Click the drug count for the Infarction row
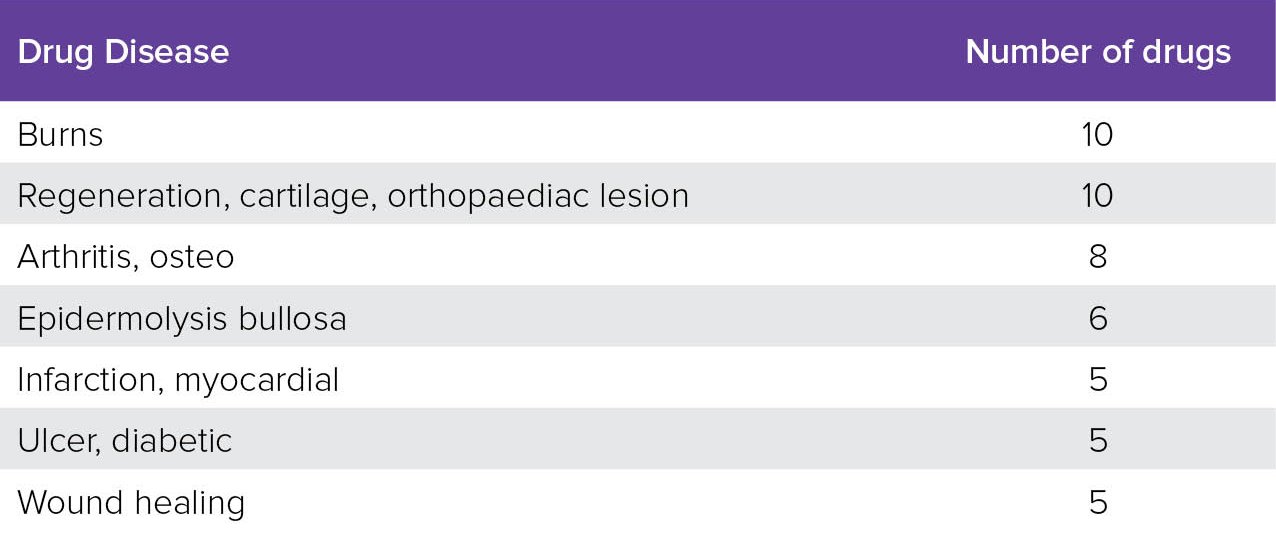Viewport: 1276px width, 540px height. pyautogui.click(x=1098, y=380)
